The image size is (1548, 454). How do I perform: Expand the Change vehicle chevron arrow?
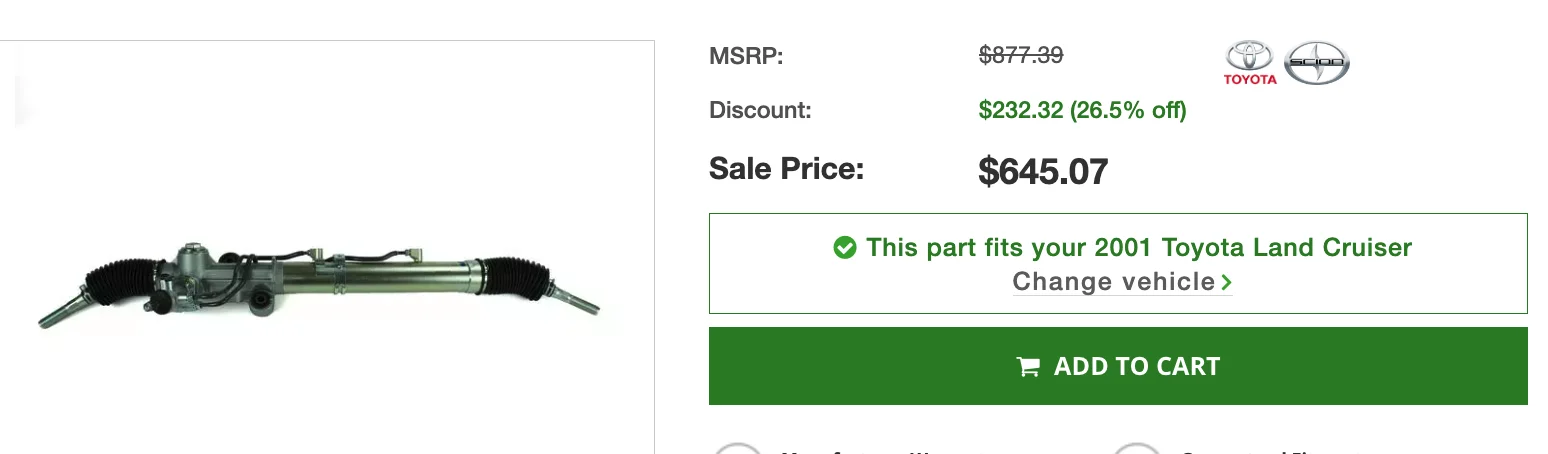tap(1227, 283)
